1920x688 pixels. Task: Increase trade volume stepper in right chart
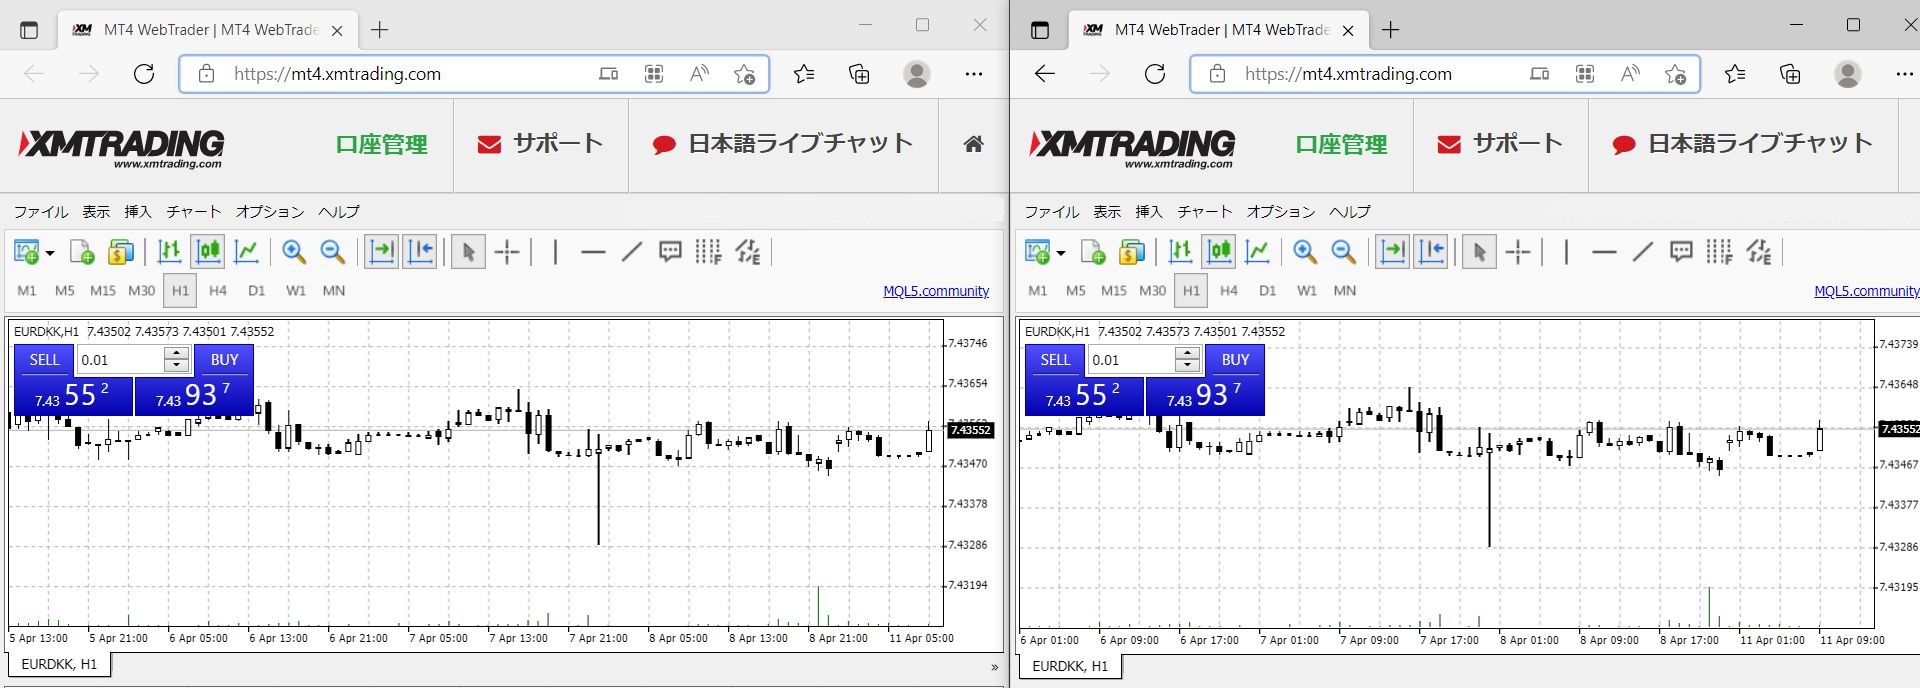click(1187, 354)
